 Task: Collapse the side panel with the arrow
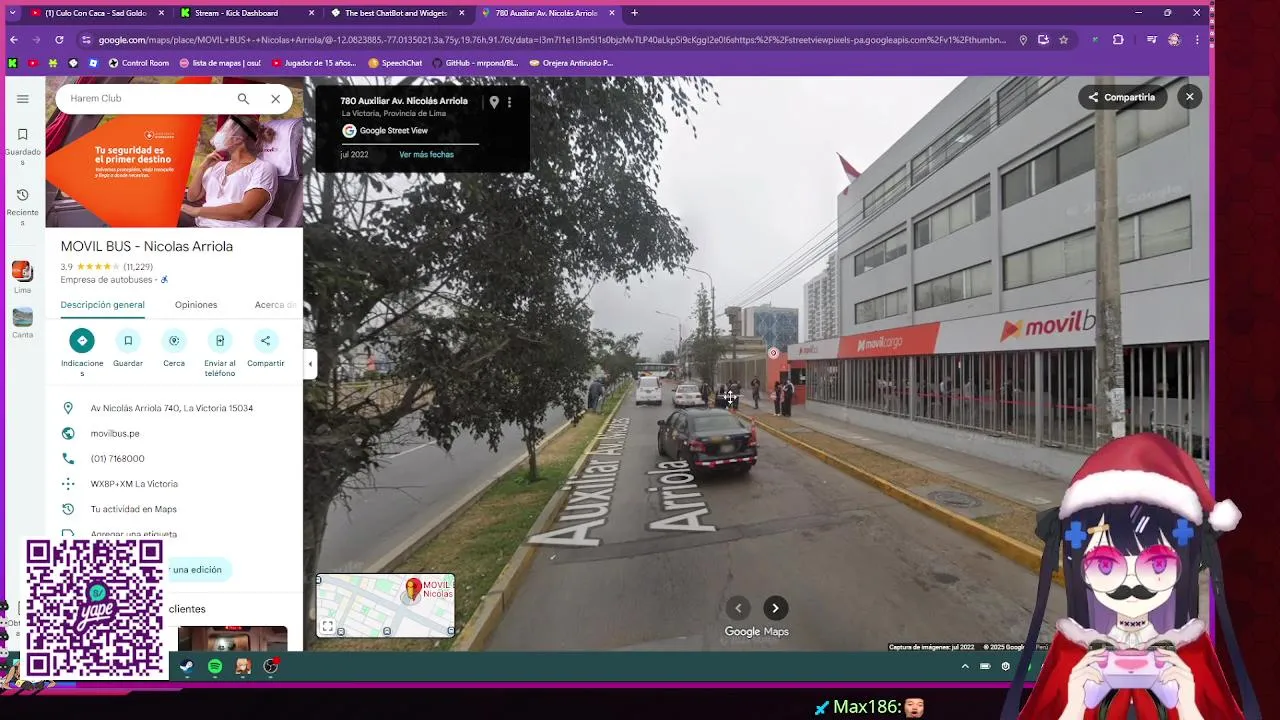tap(310, 364)
